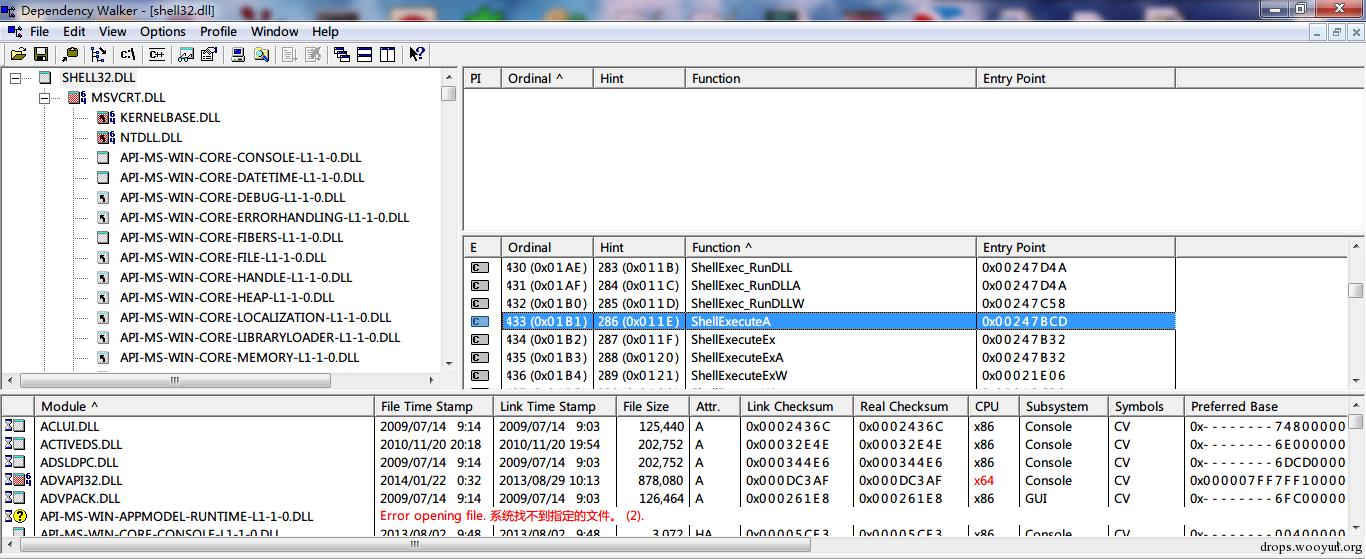Click the Tile Vertically toolbar icon
Screen dimensions: 1366x559
point(387,54)
